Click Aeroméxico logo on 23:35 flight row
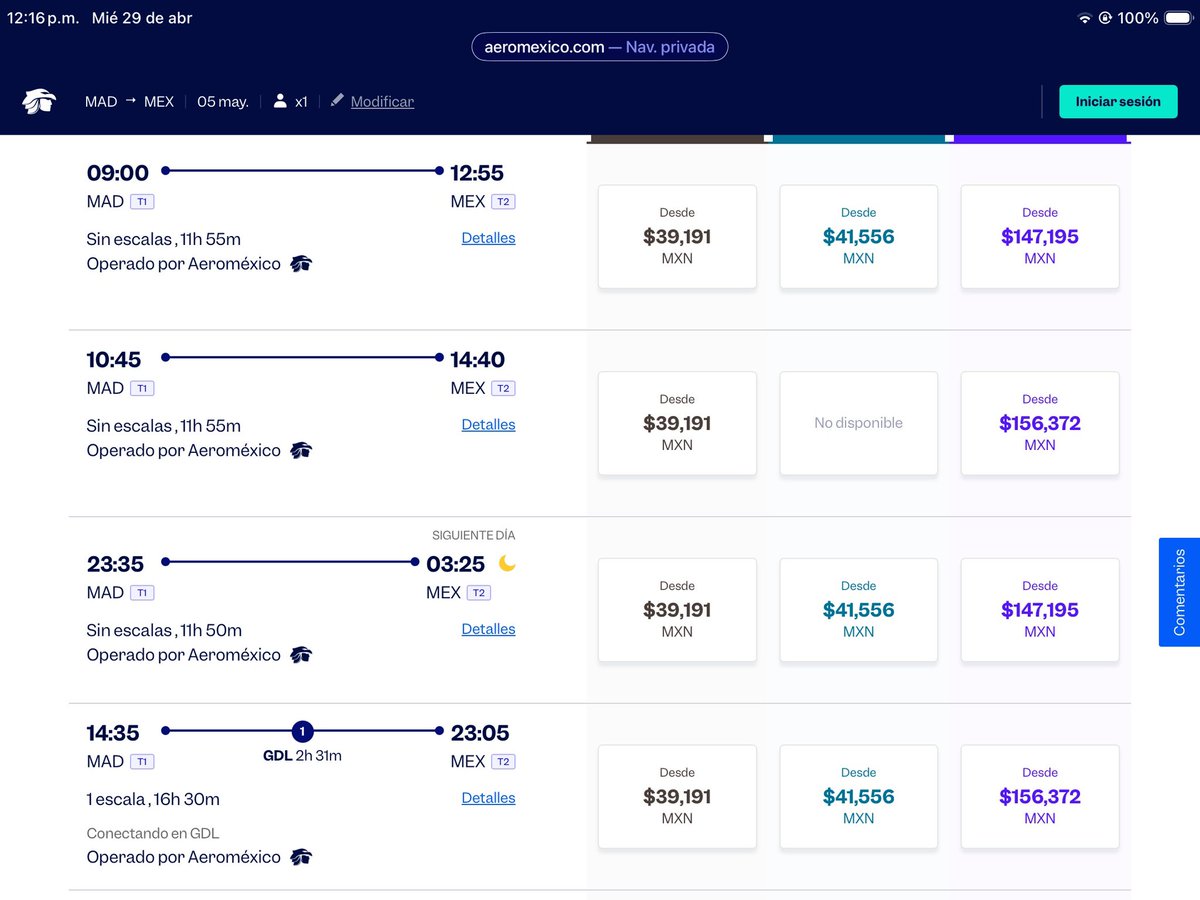Image resolution: width=1200 pixels, height=900 pixels. pos(301,655)
